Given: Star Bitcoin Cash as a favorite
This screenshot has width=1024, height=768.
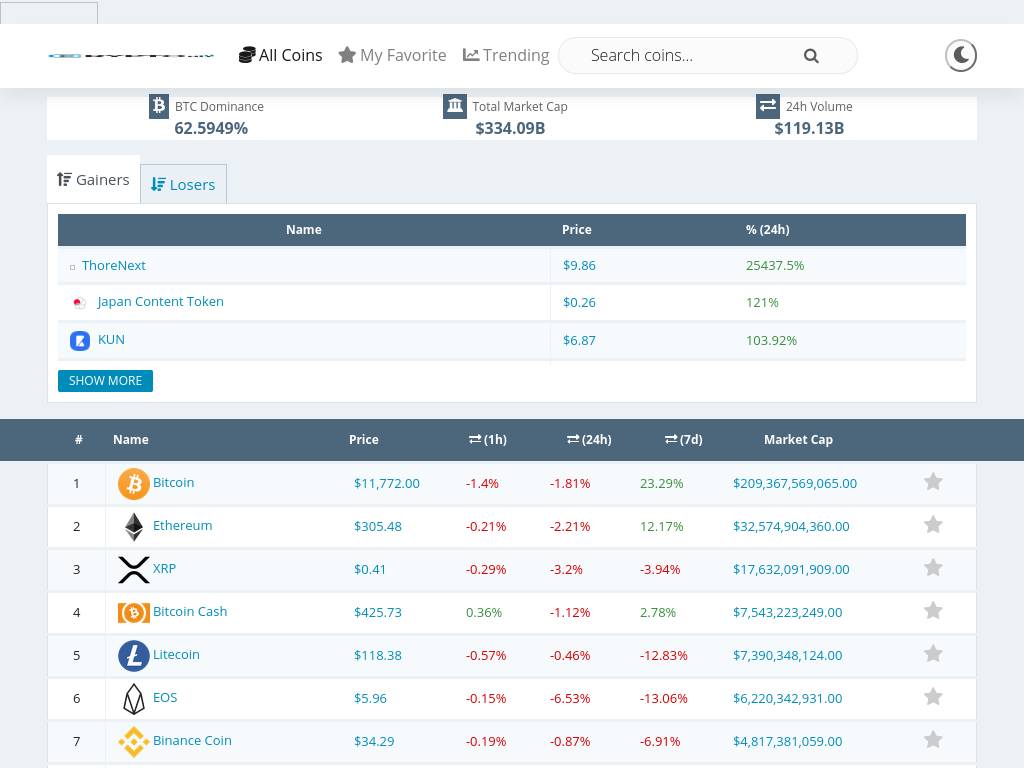Looking at the screenshot, I should point(933,611).
